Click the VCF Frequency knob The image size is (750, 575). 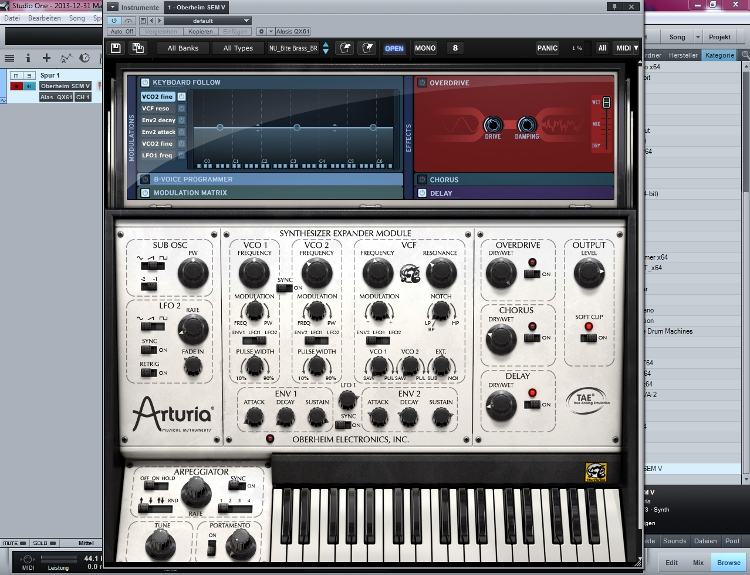pos(378,273)
